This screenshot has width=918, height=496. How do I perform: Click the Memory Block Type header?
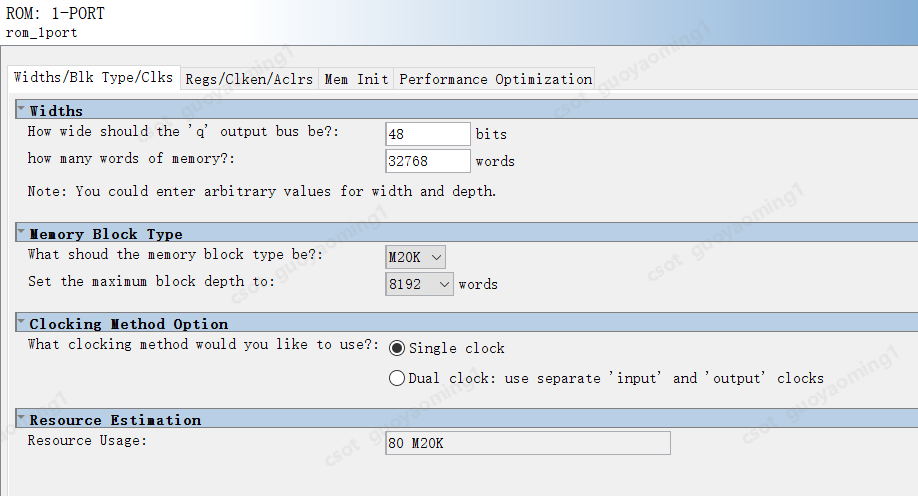point(106,233)
